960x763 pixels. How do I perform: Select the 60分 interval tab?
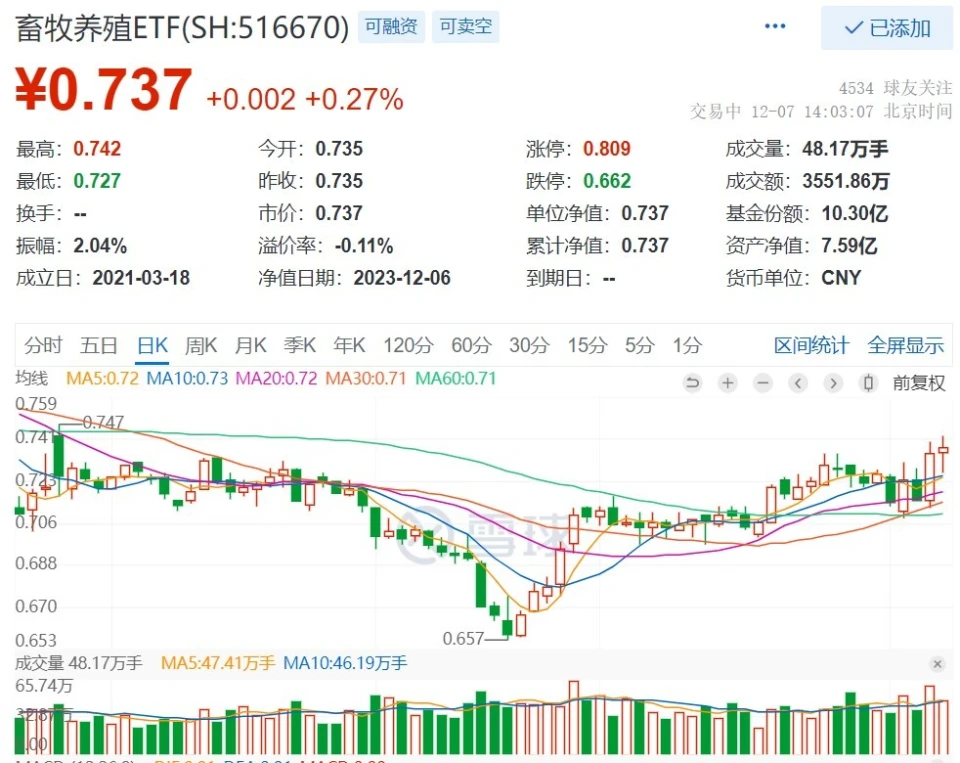(471, 346)
